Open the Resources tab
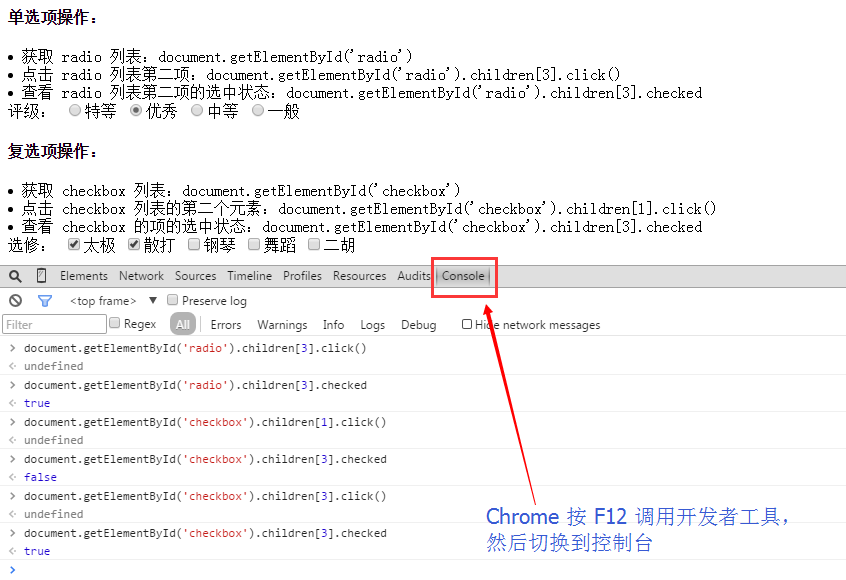846x580 pixels. pos(359,276)
